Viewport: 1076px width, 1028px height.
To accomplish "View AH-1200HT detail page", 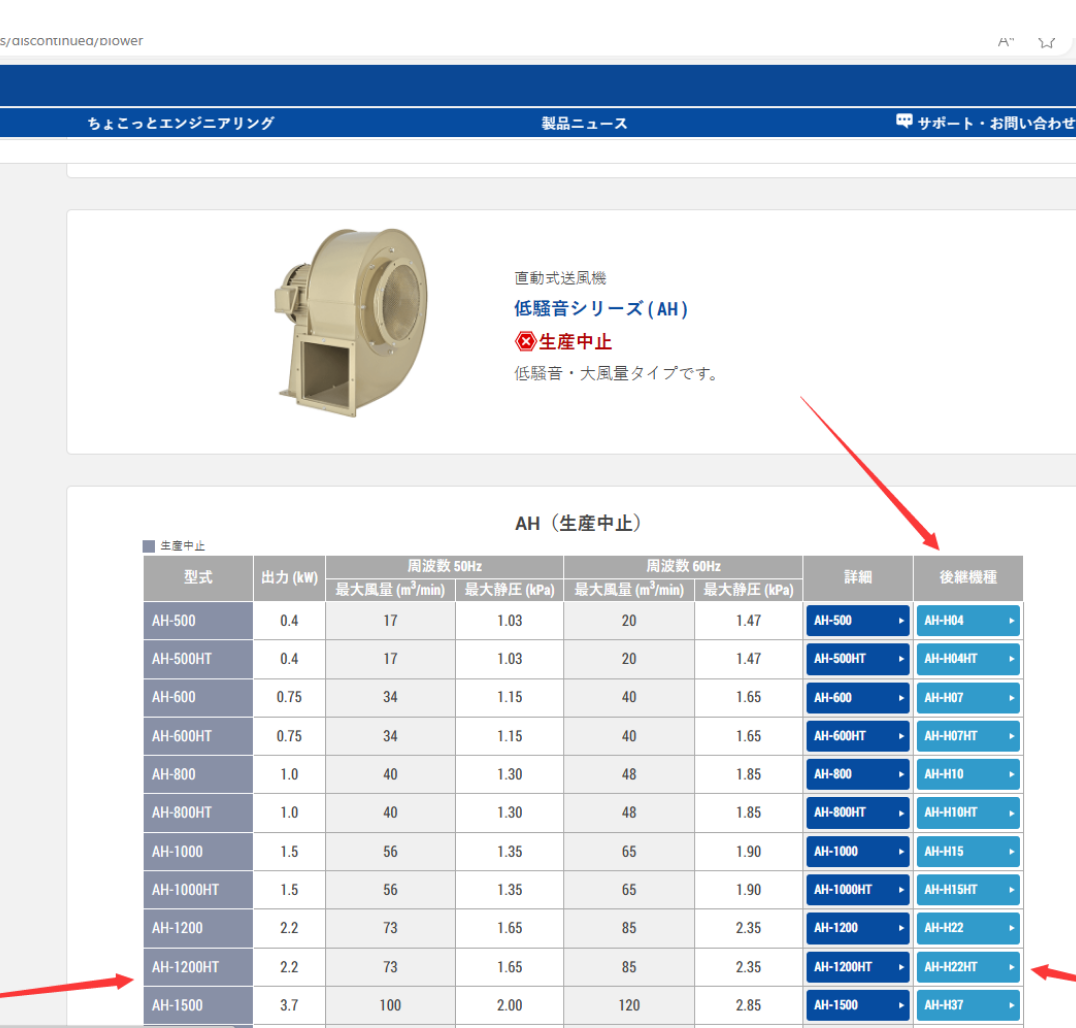I will pyautogui.click(x=857, y=967).
